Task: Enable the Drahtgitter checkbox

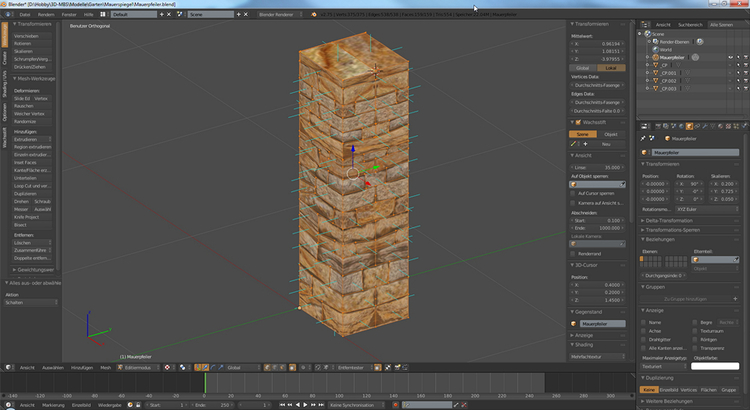Action: click(644, 340)
